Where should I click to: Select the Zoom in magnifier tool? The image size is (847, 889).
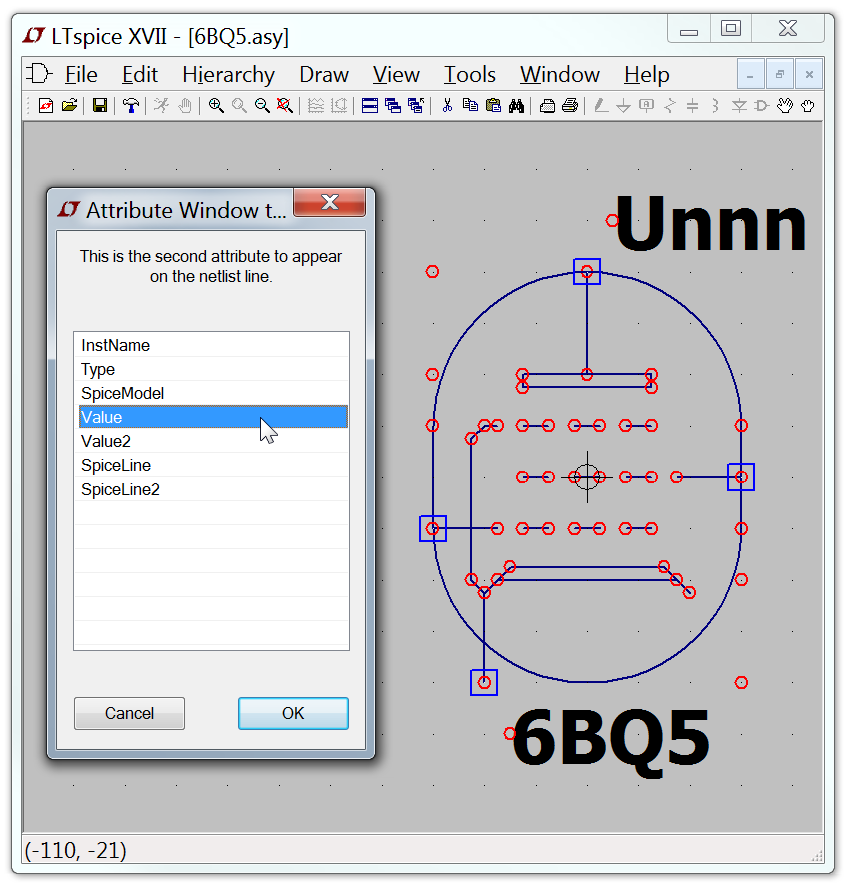click(215, 105)
